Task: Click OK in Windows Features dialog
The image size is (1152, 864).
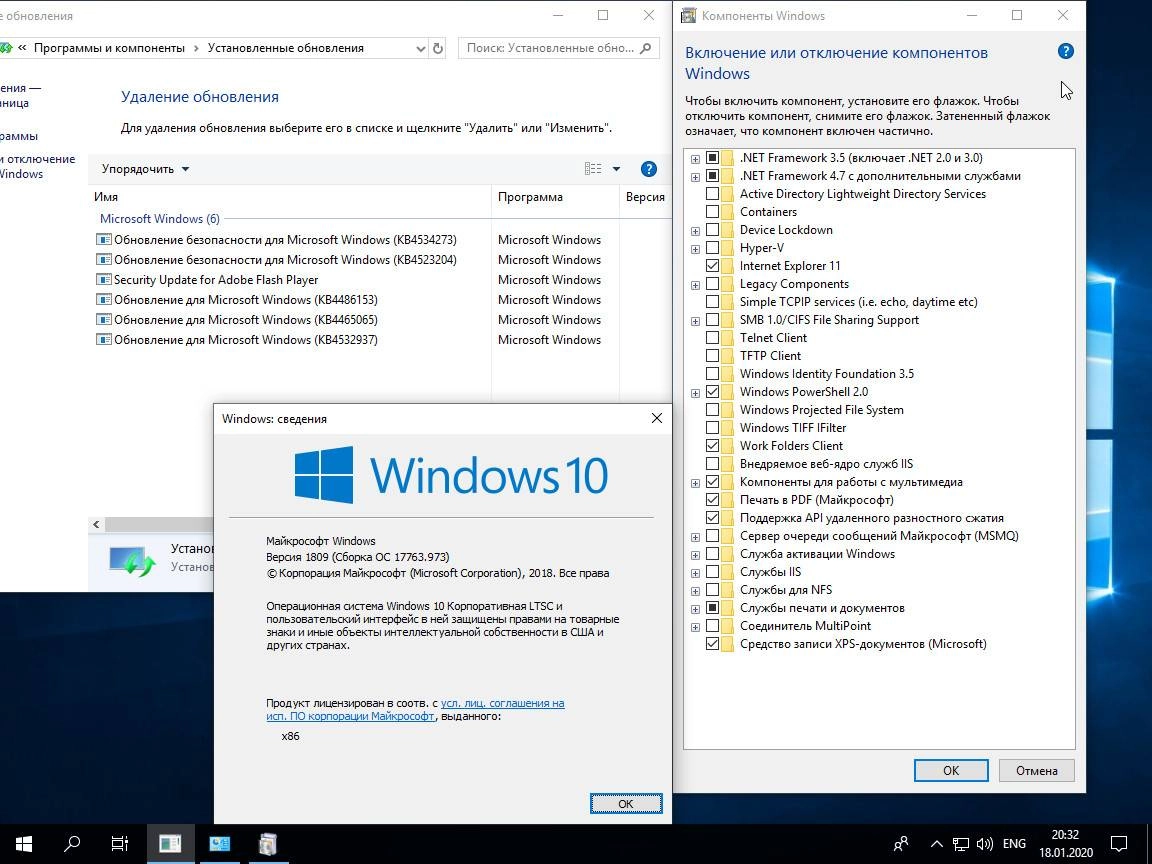Action: (x=951, y=770)
